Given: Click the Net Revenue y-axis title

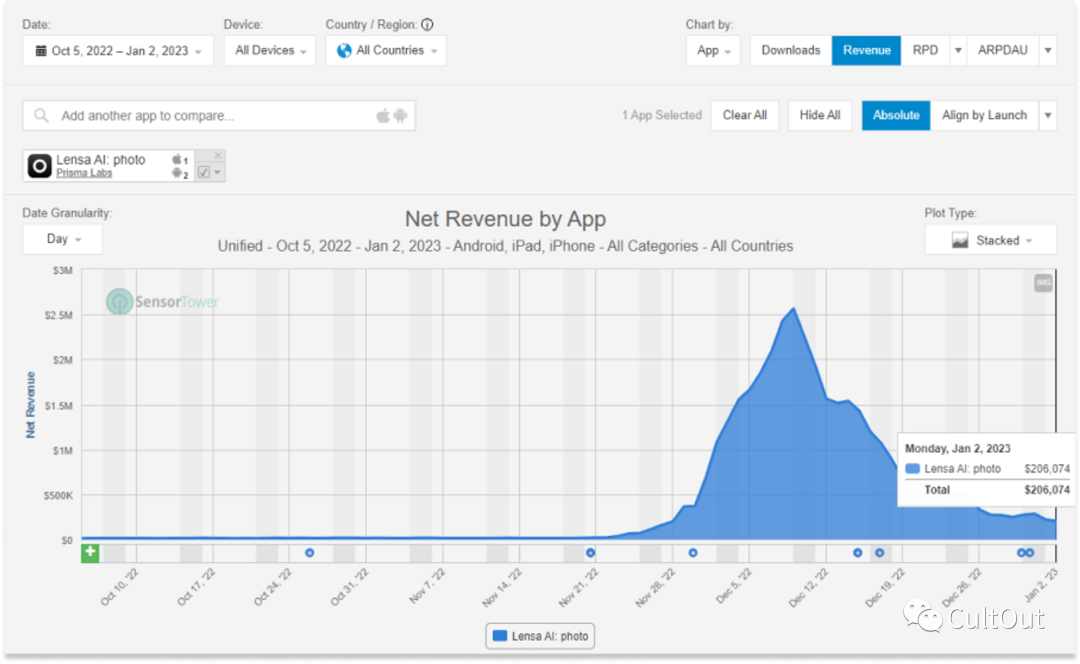Looking at the screenshot, I should tap(30, 405).
